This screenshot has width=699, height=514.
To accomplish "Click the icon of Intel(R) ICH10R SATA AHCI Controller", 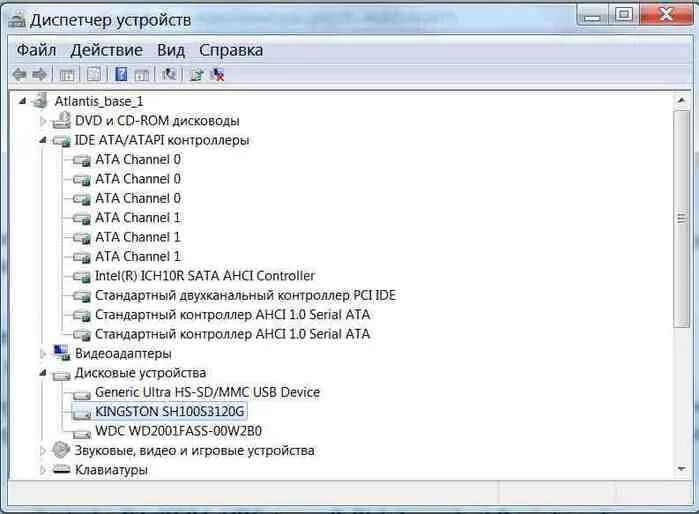I will pos(82,276).
